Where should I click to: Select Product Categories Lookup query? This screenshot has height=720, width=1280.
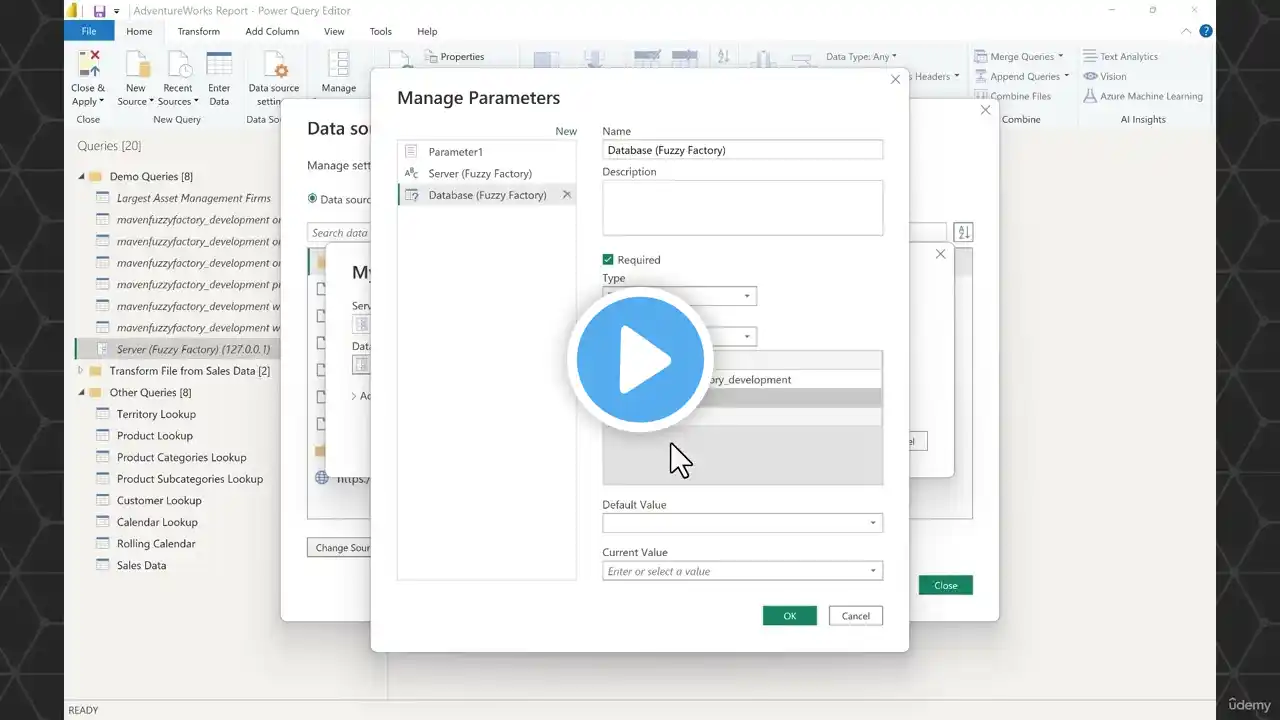pyautogui.click(x=181, y=457)
